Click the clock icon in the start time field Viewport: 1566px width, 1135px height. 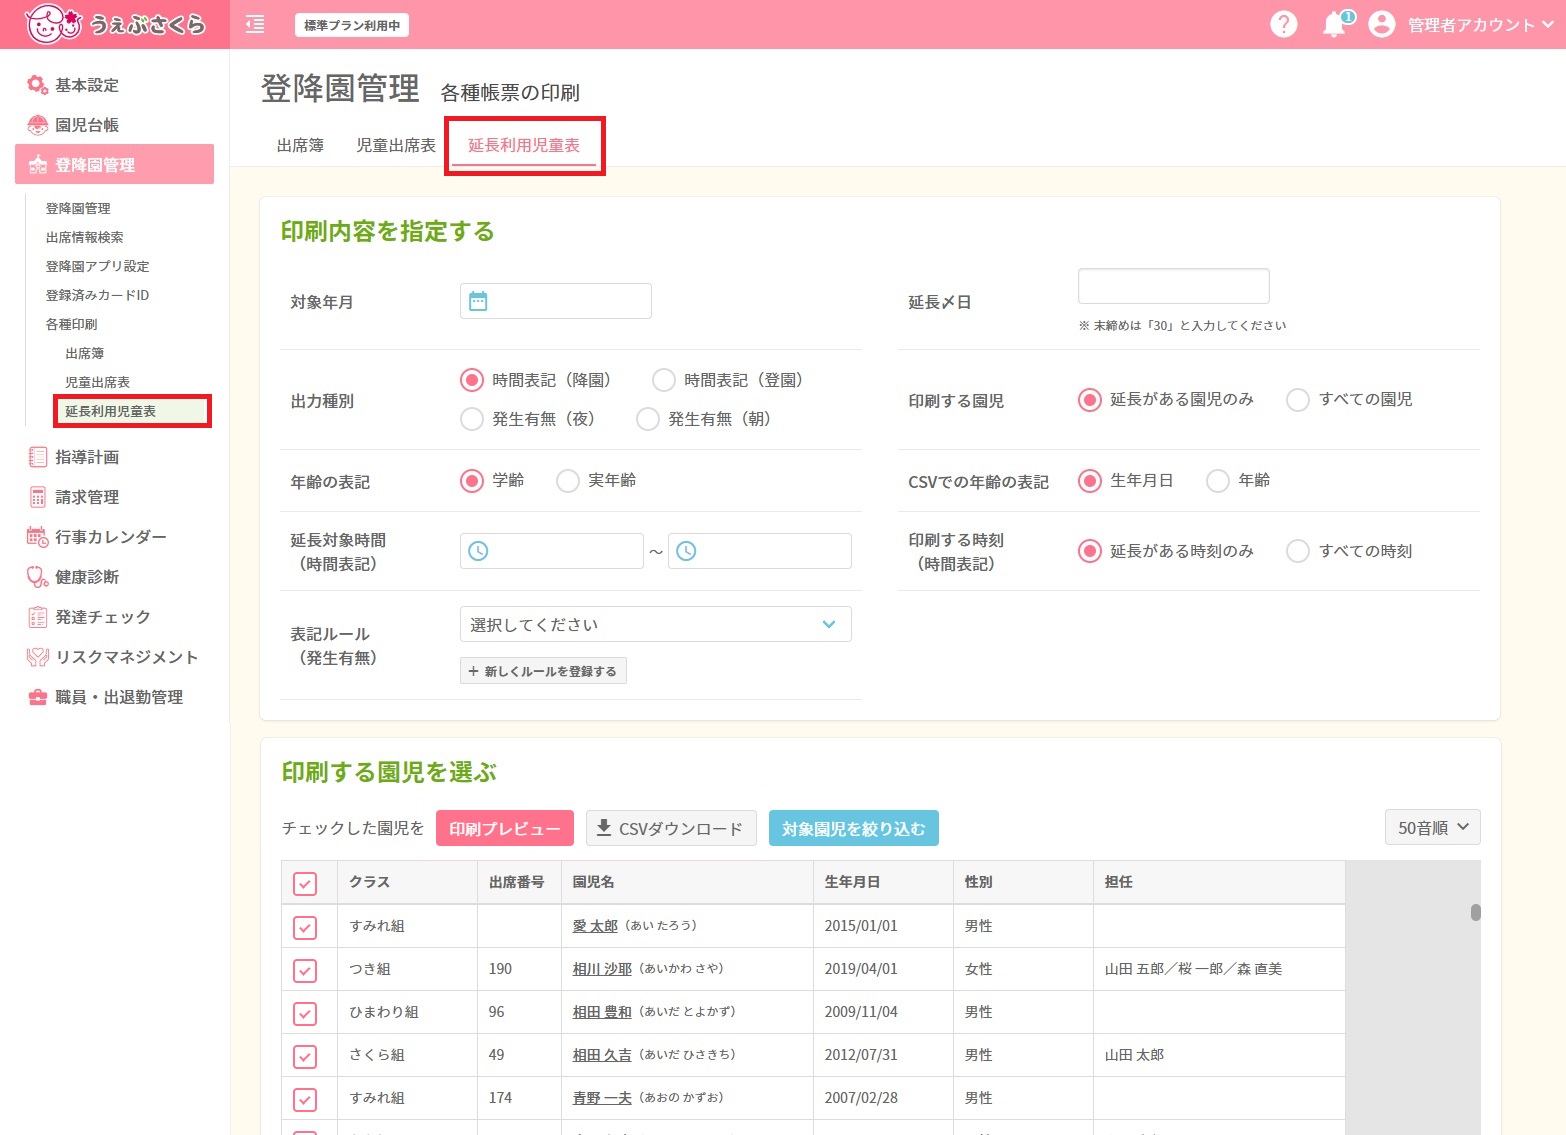coord(478,551)
